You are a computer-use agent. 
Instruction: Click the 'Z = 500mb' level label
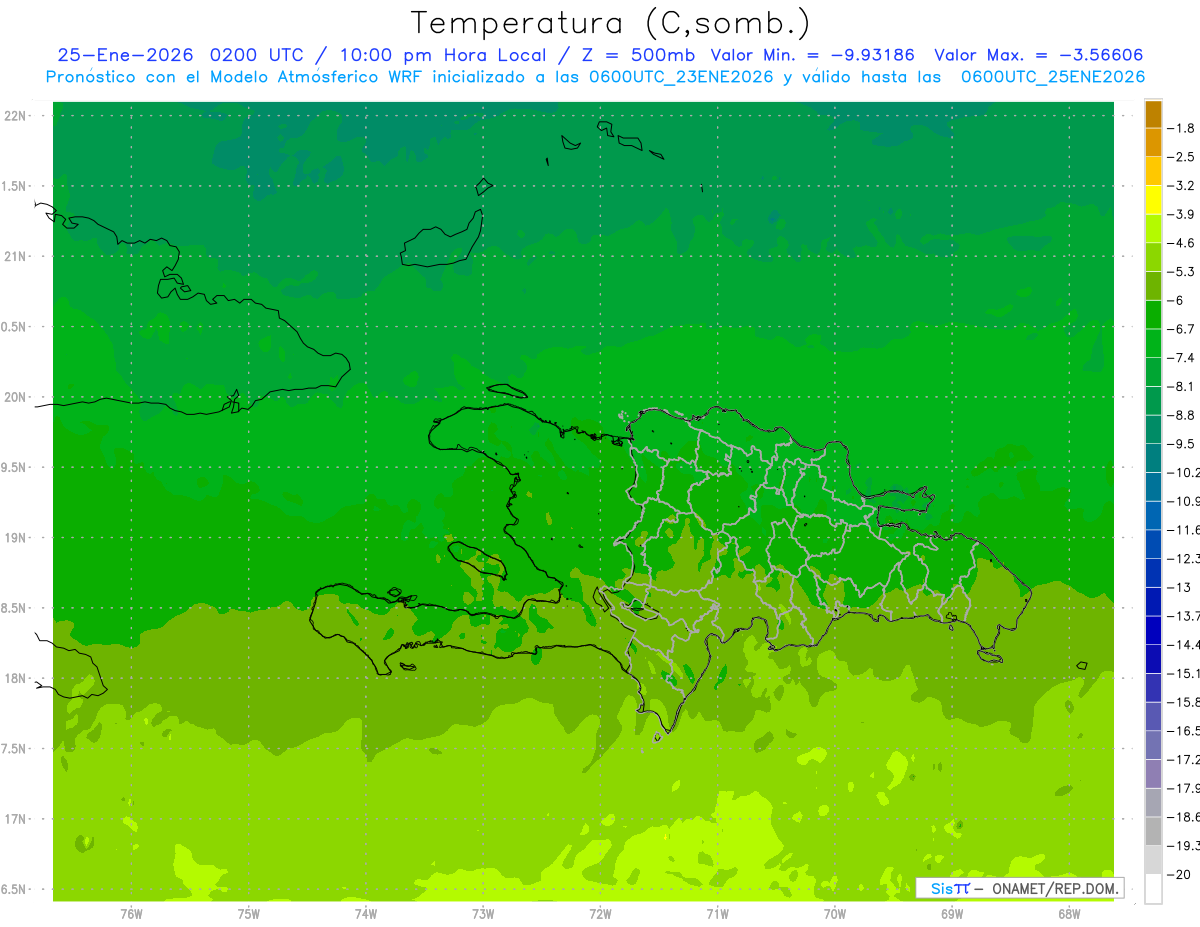click(639, 55)
